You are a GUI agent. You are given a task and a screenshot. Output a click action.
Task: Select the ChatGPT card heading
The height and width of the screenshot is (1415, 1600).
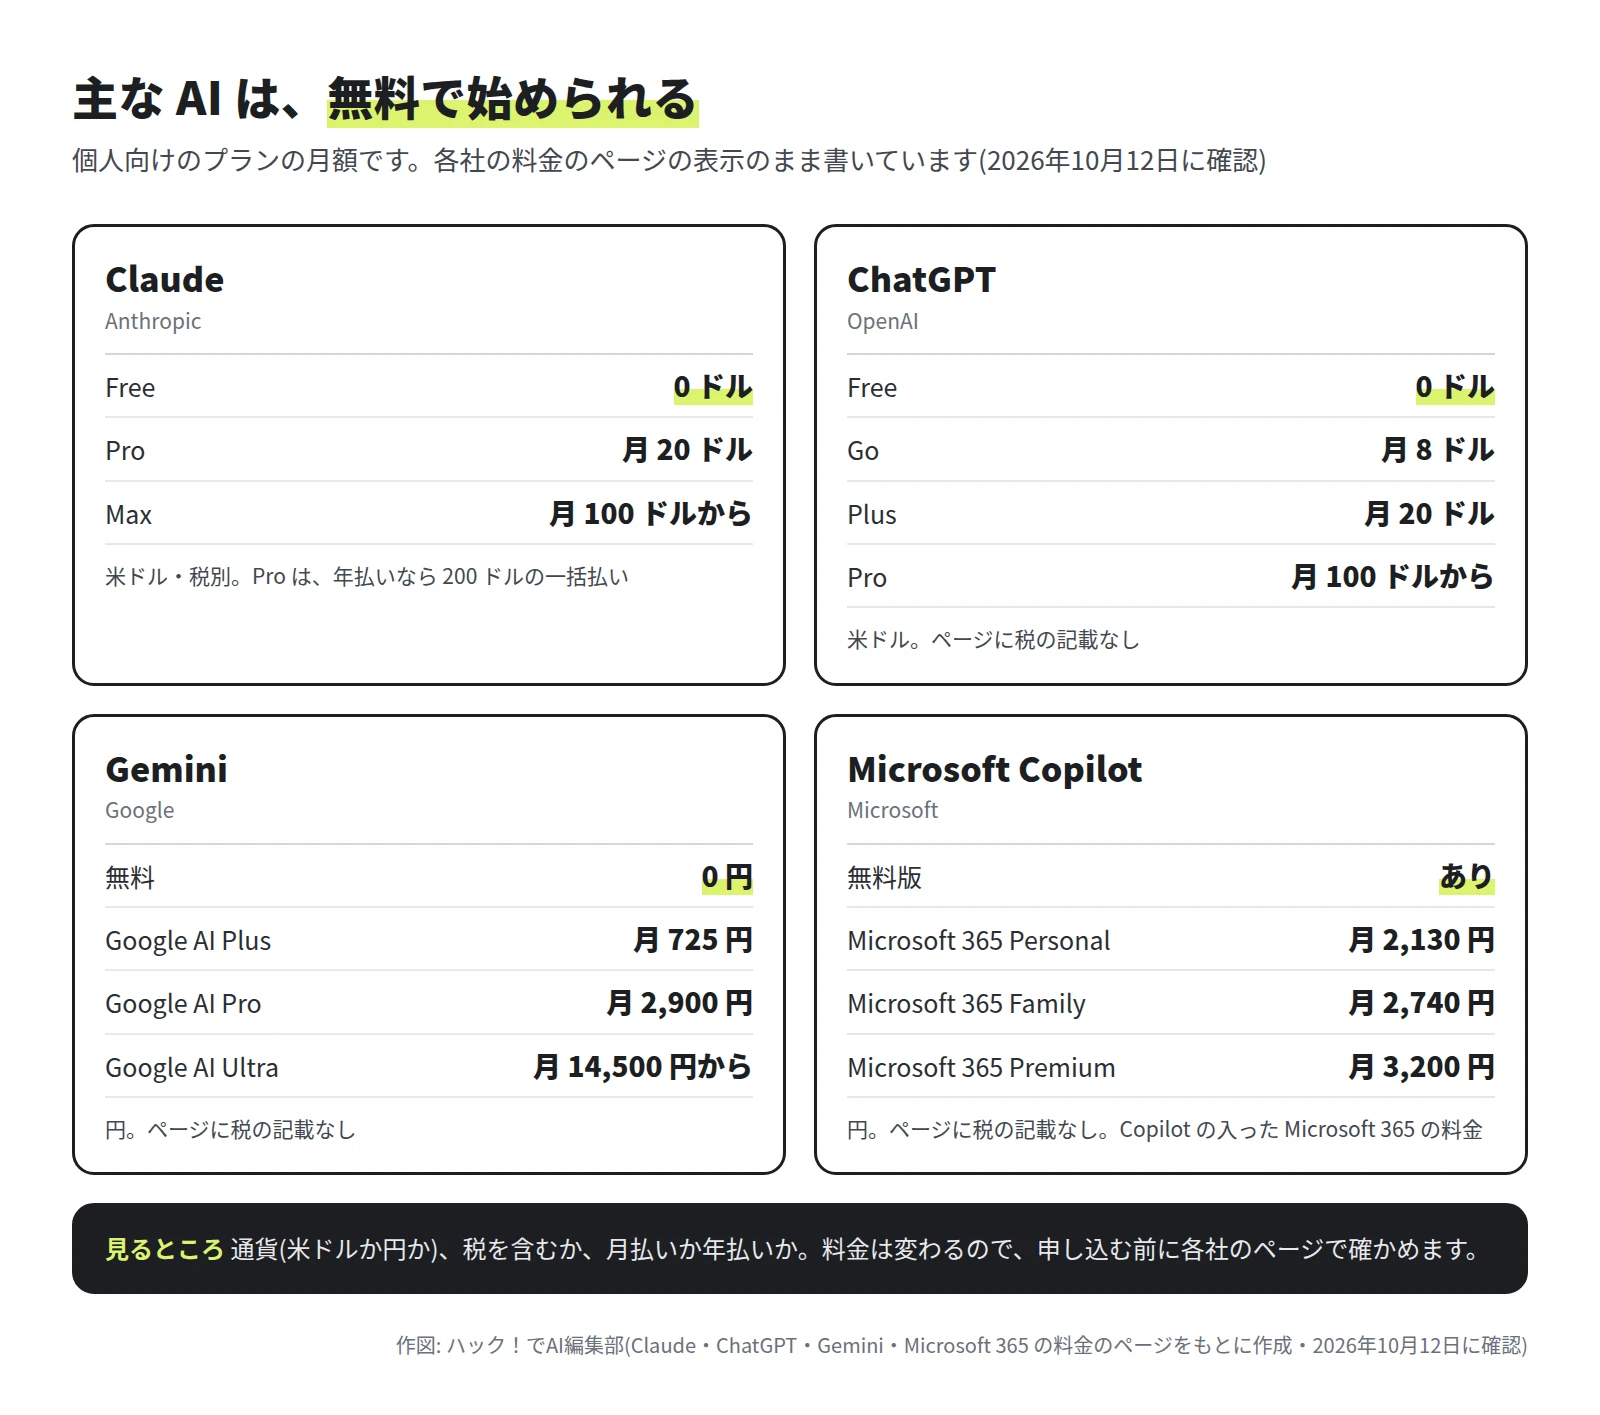[x=921, y=280]
